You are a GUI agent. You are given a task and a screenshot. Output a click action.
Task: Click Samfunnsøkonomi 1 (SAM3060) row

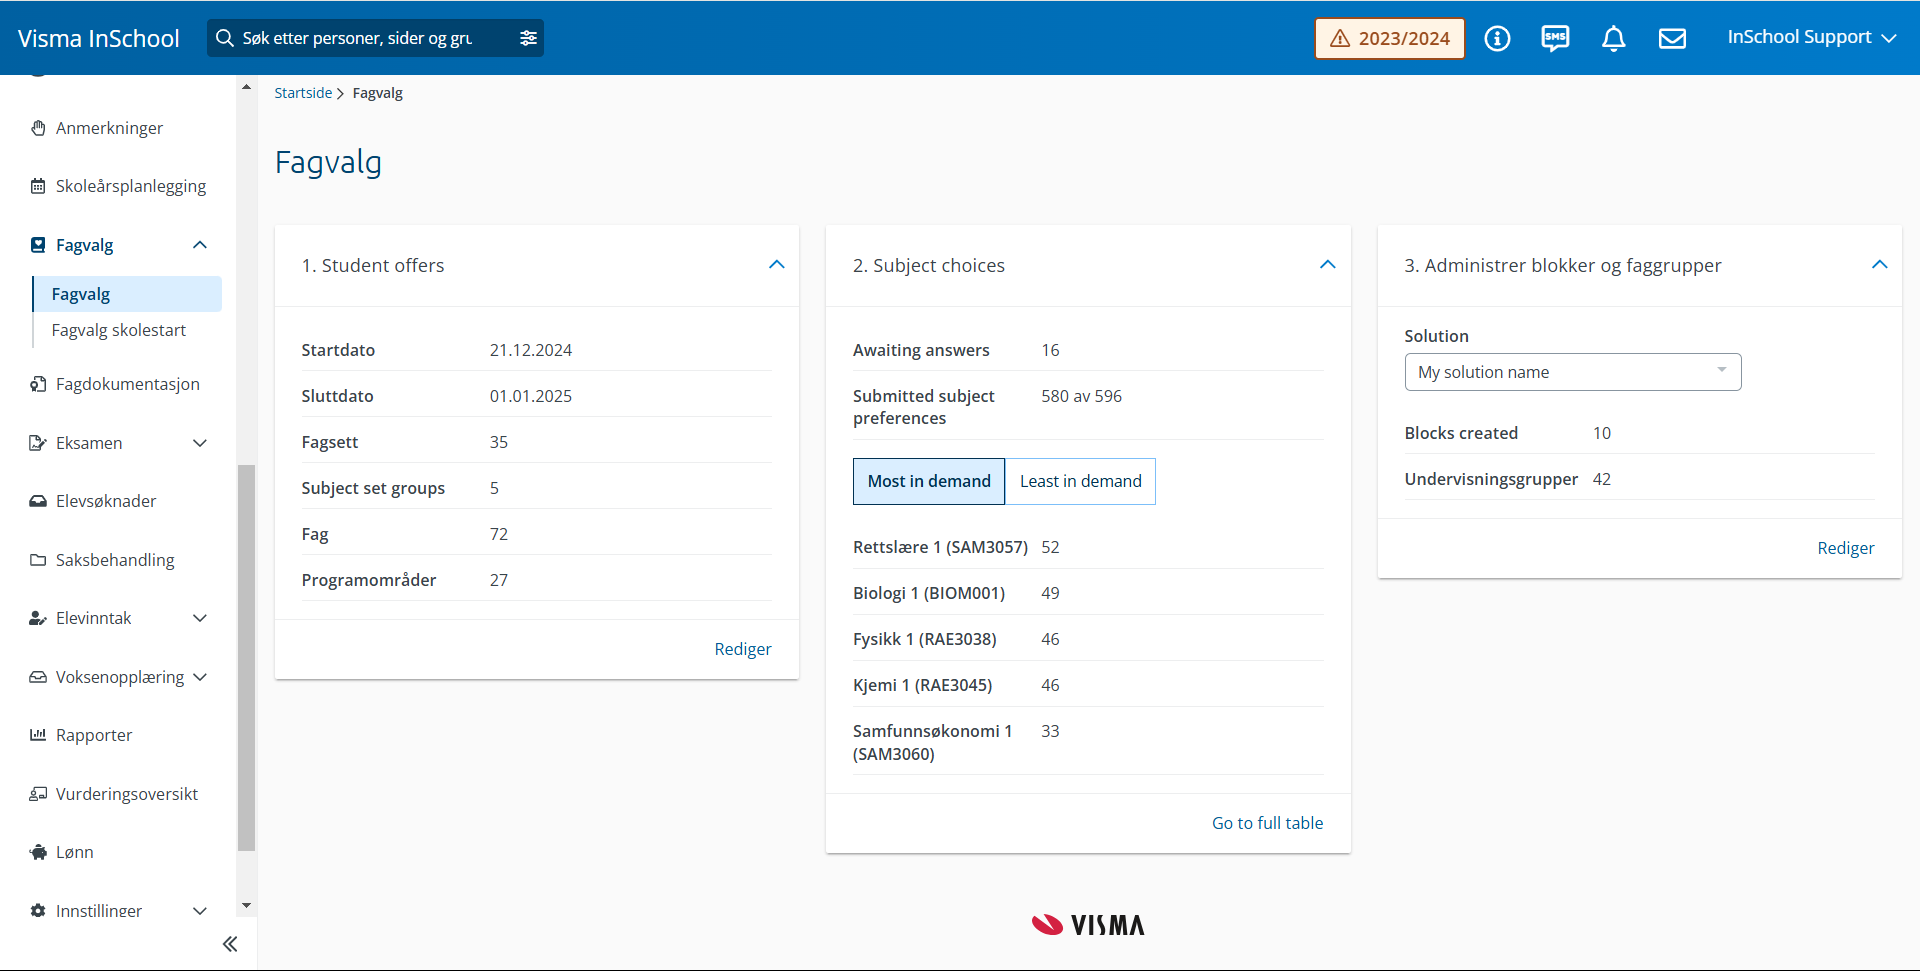click(1088, 742)
